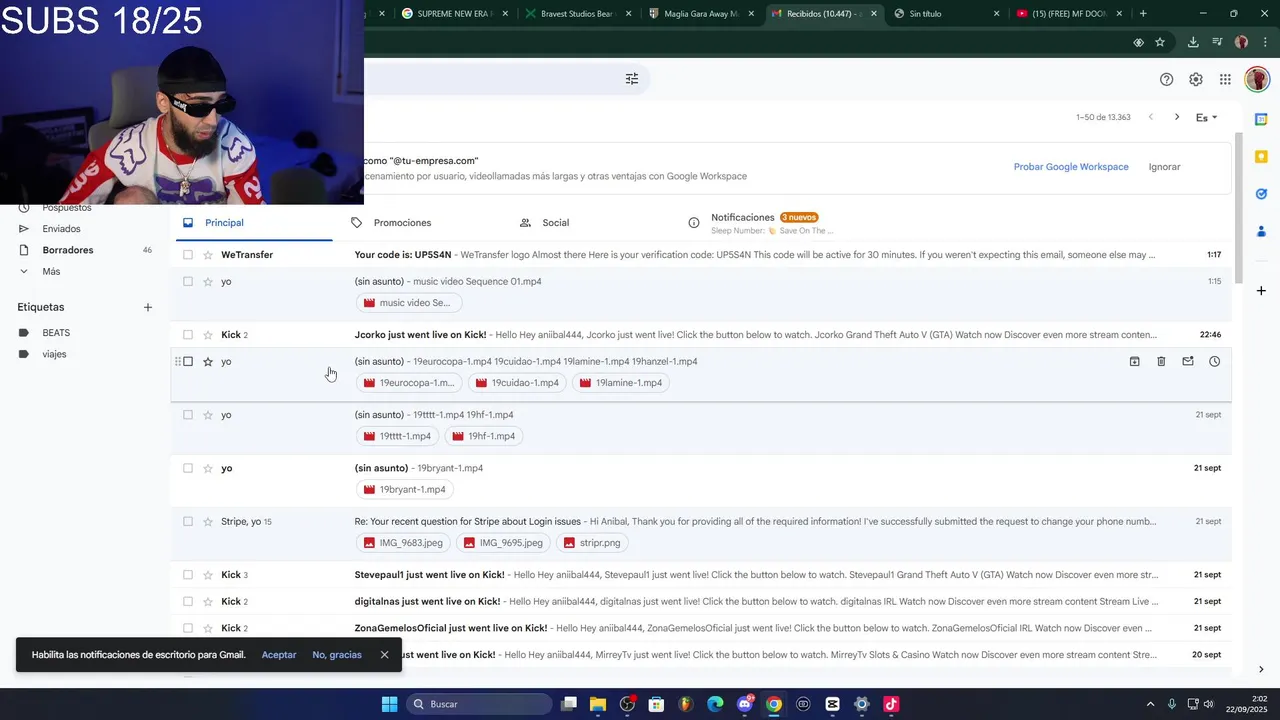Mark the 19eurocopa email as unread
The height and width of the screenshot is (720, 1280).
click(1188, 361)
